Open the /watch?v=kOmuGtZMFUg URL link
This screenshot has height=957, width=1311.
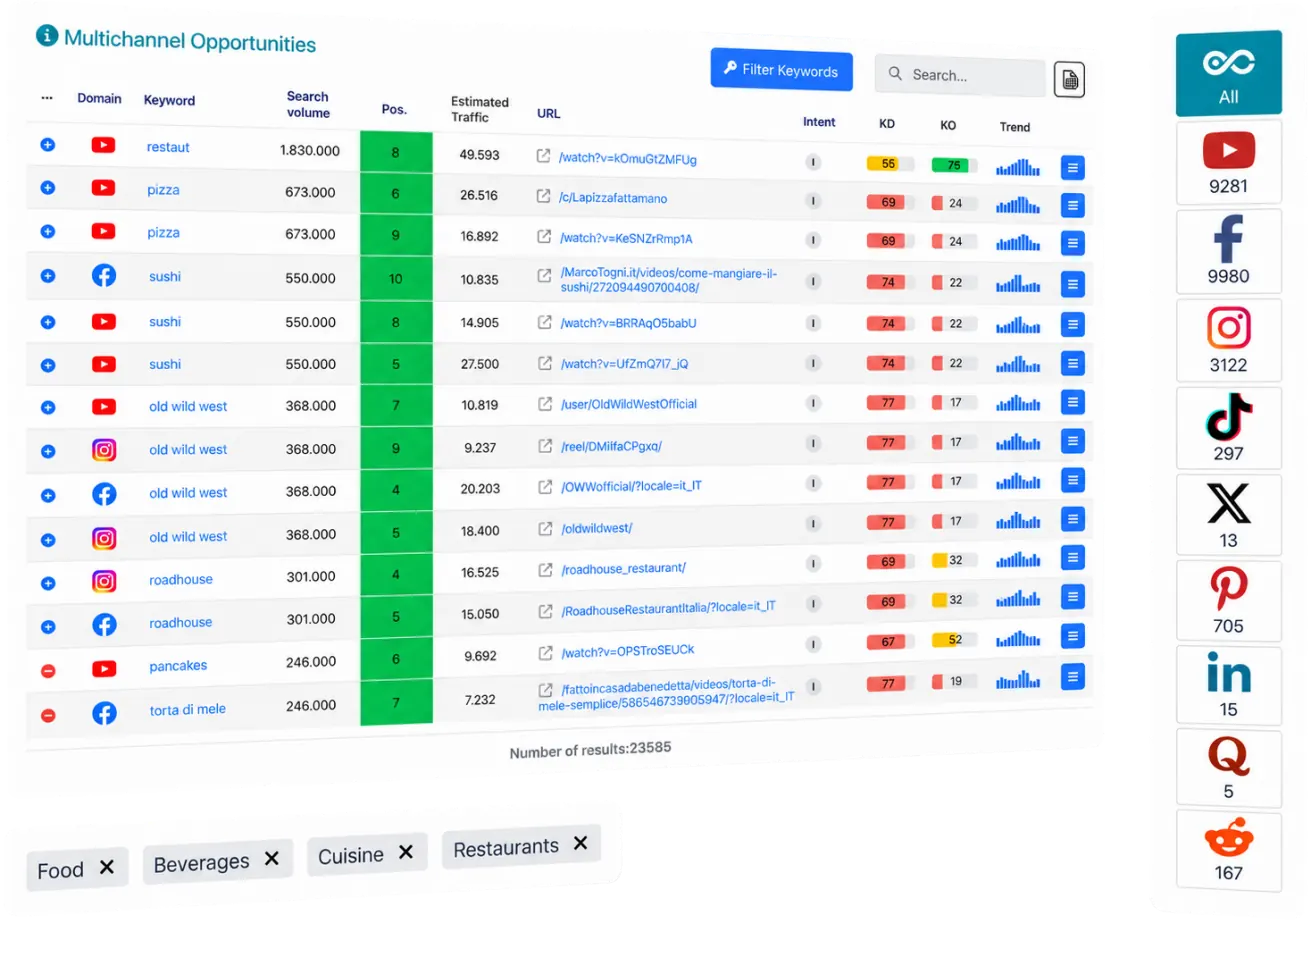pos(628,158)
